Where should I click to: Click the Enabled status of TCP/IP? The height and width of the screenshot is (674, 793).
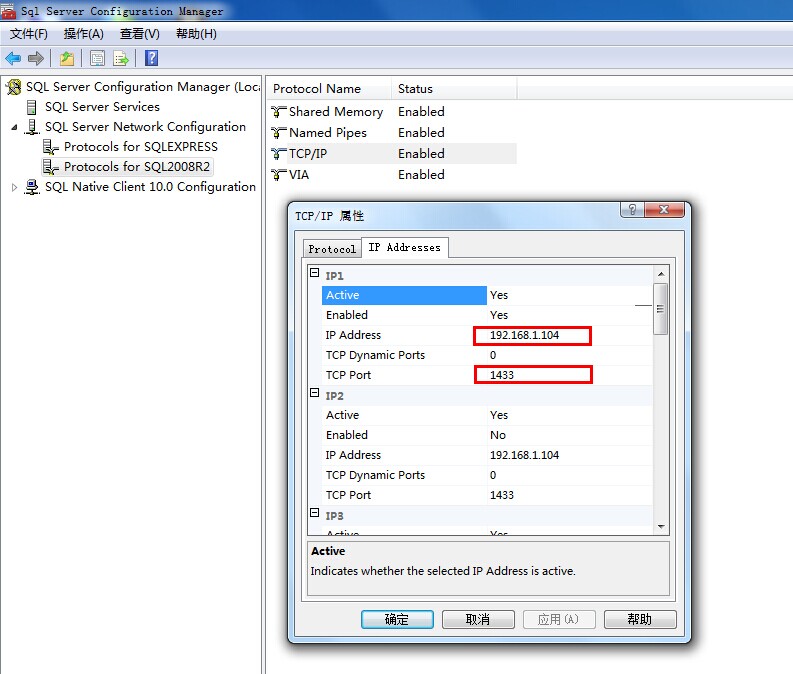click(421, 154)
